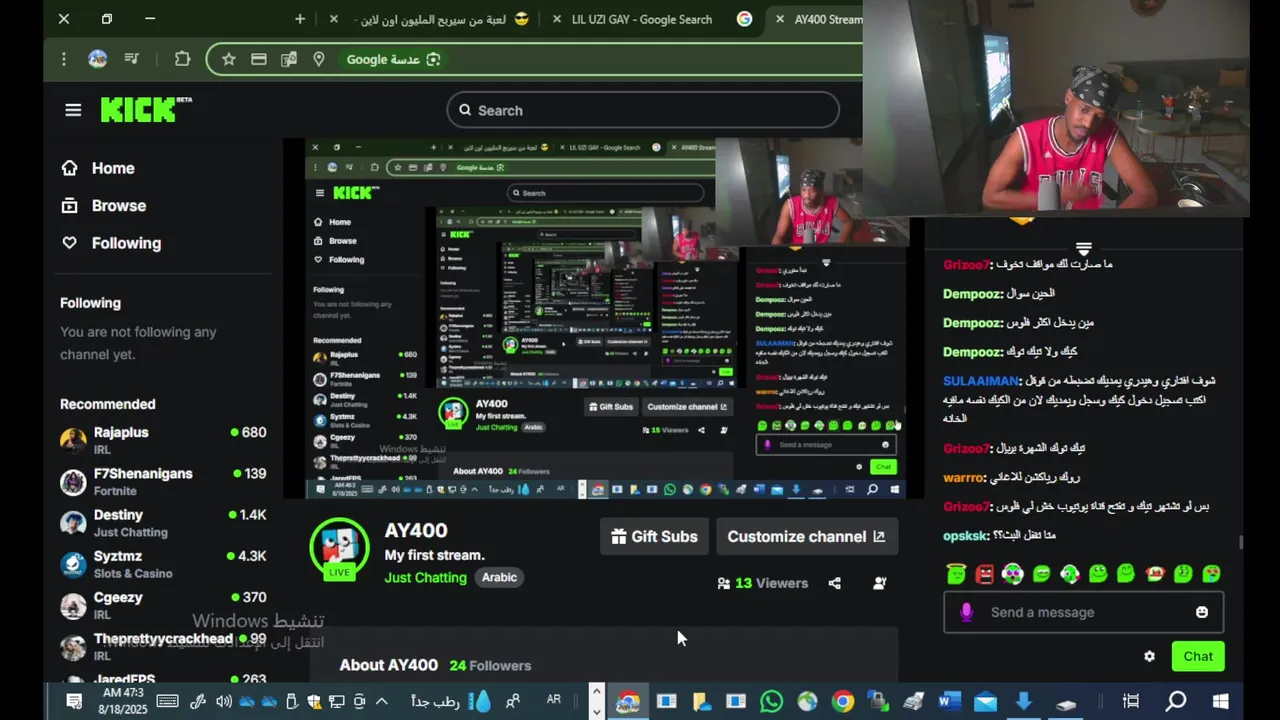The height and width of the screenshot is (720, 1280).
Task: Click SULAAIMAN username in chat
Action: 981,381
